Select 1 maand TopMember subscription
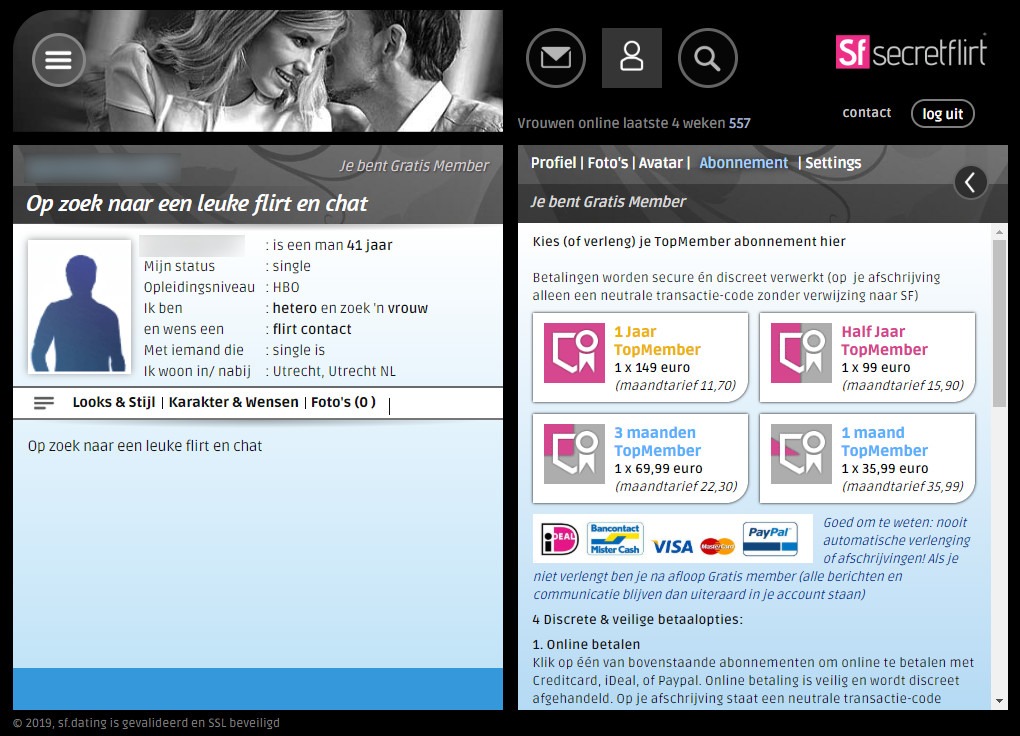Image resolution: width=1020 pixels, height=736 pixels. coord(867,458)
